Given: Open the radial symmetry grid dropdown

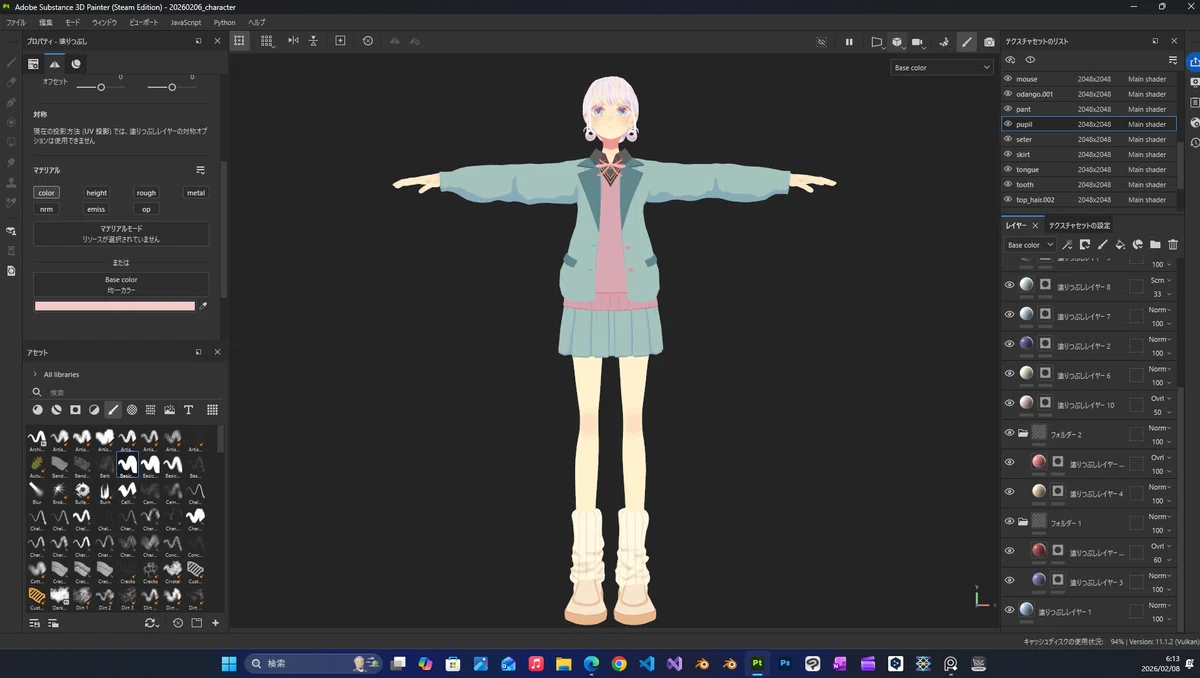Looking at the screenshot, I should (x=267, y=41).
